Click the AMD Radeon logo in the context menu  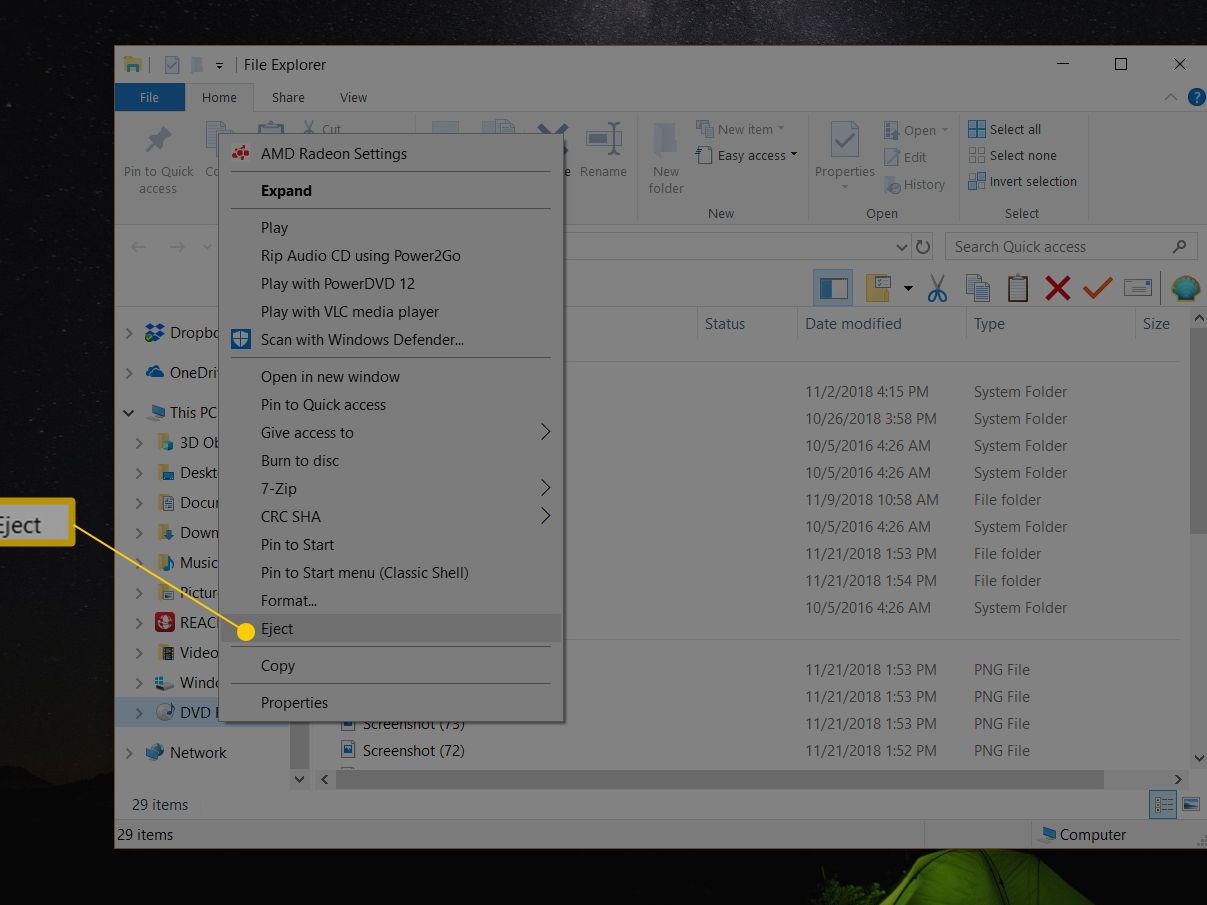[240, 154]
